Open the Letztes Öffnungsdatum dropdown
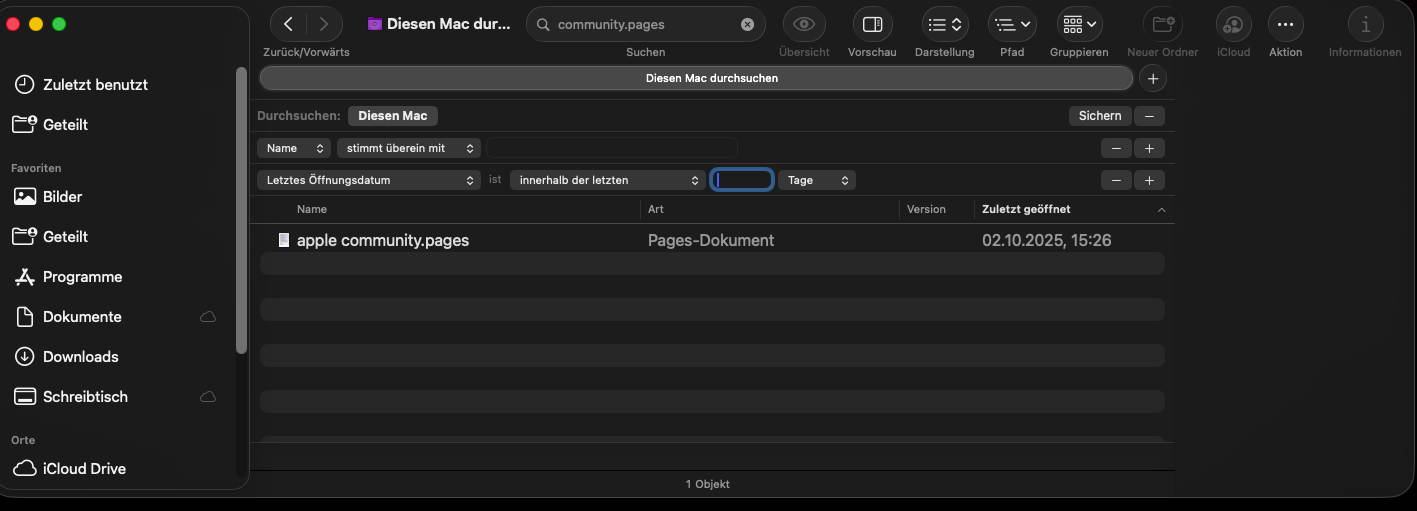This screenshot has height=511, width=1417. click(x=368, y=180)
